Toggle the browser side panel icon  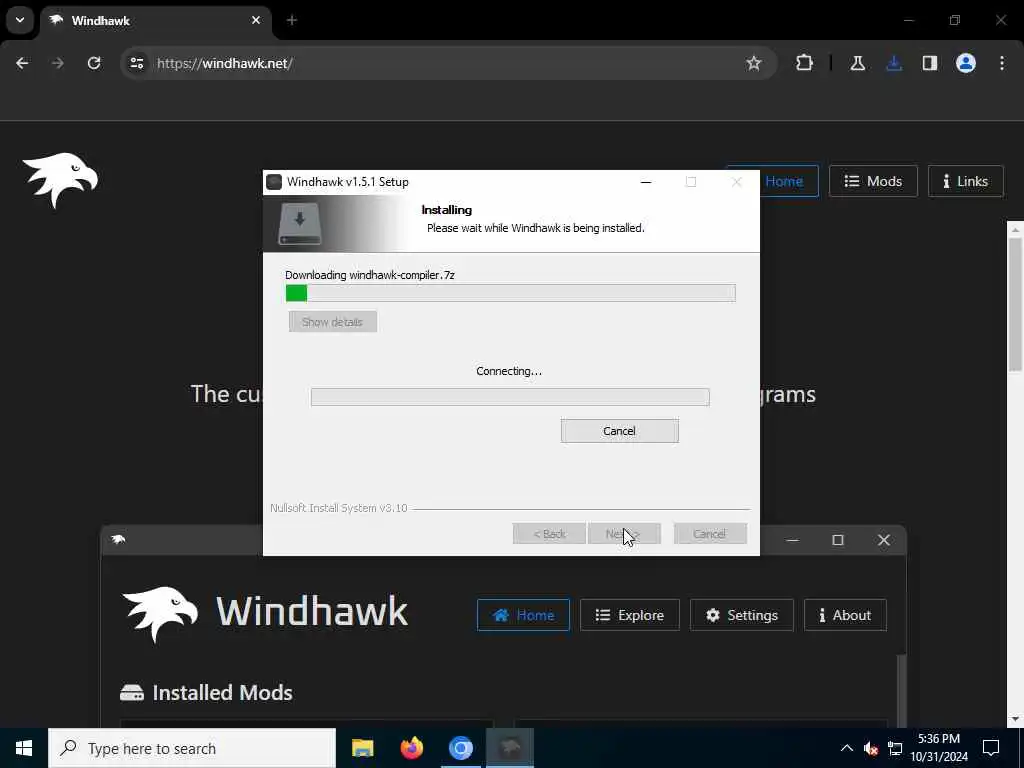pyautogui.click(x=929, y=63)
